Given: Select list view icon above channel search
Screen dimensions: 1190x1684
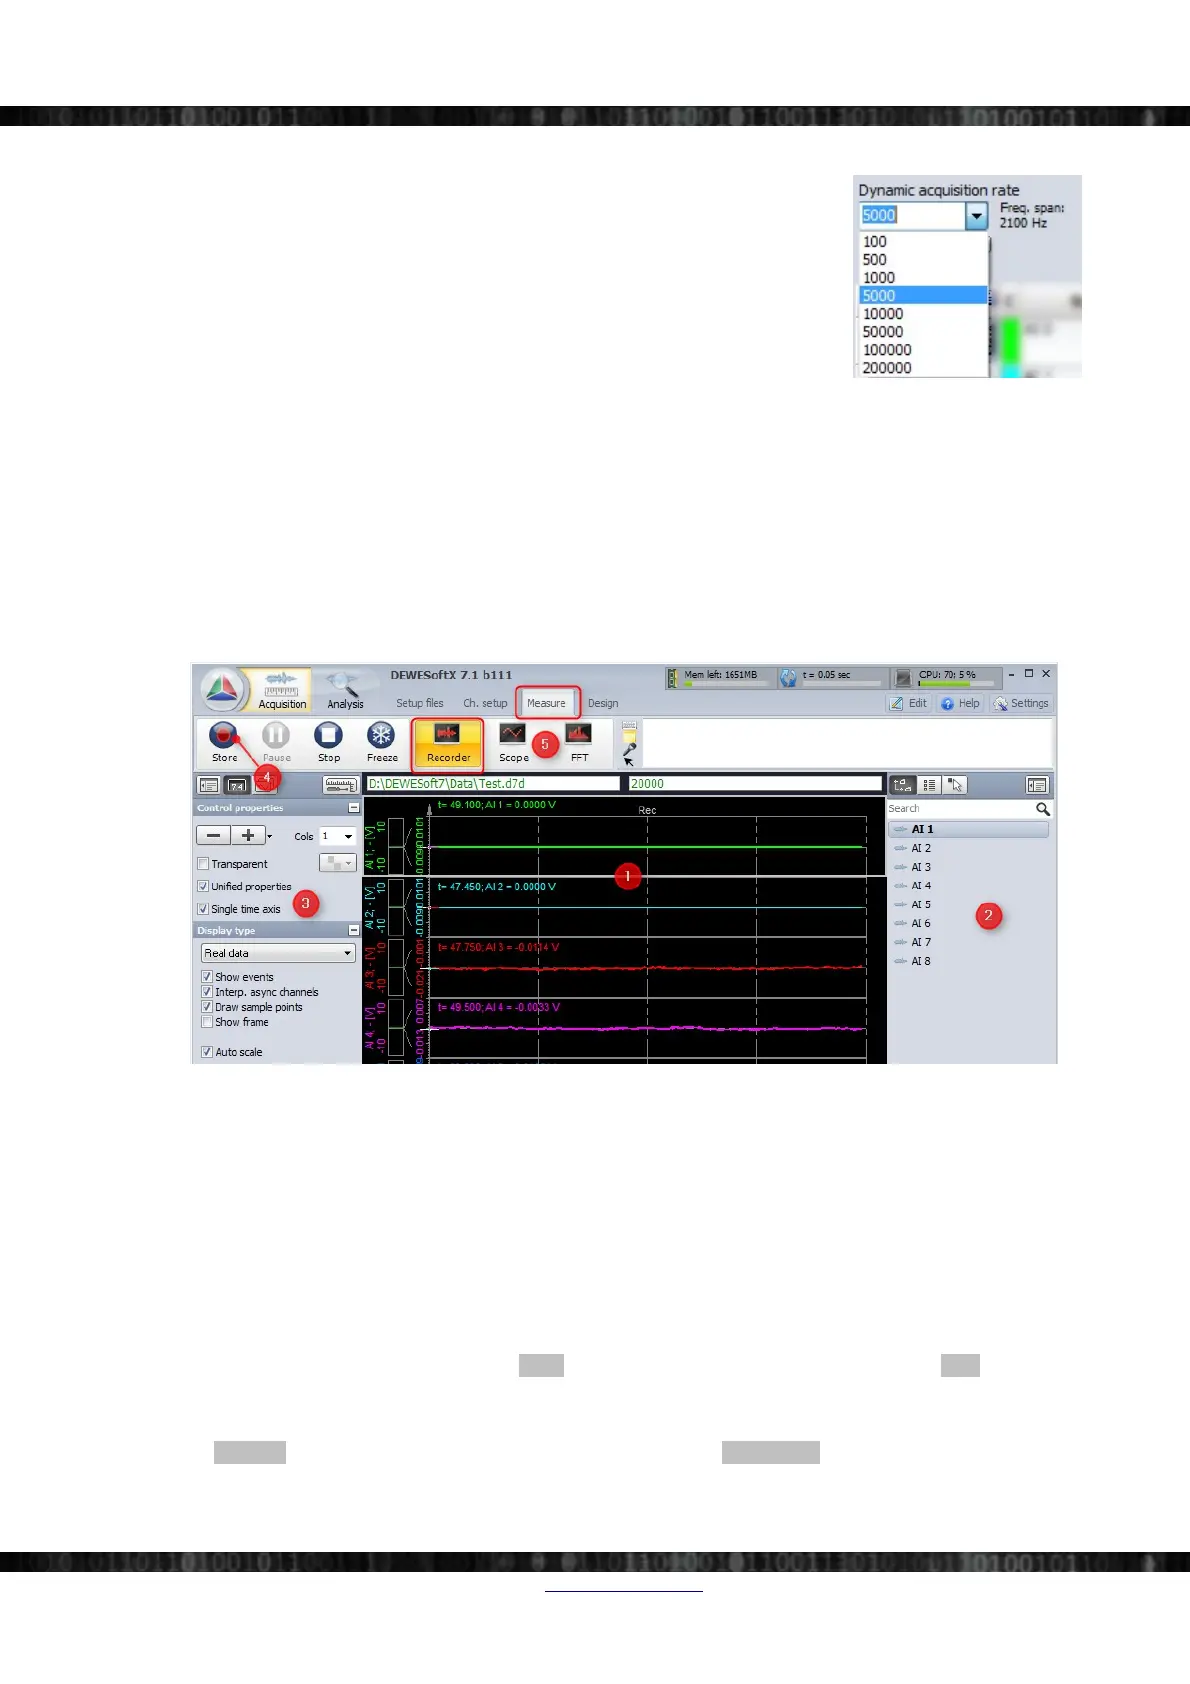Looking at the screenshot, I should [x=929, y=785].
